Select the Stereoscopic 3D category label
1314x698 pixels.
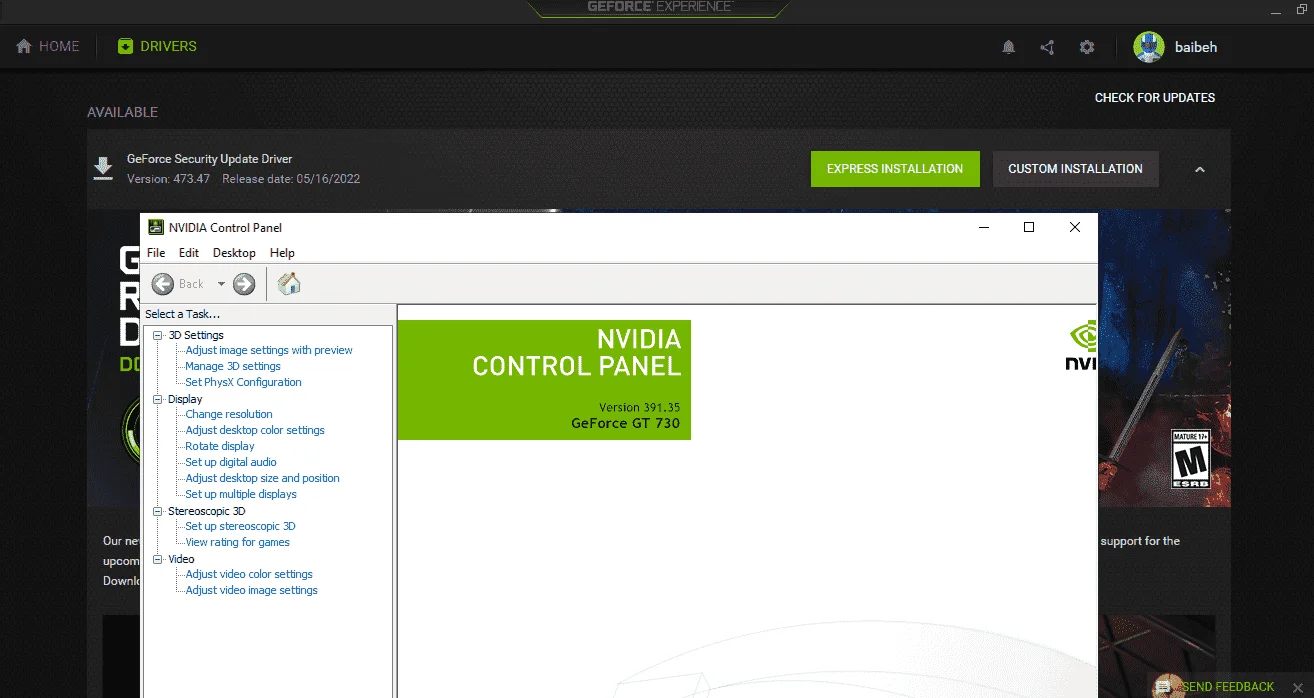tap(206, 511)
